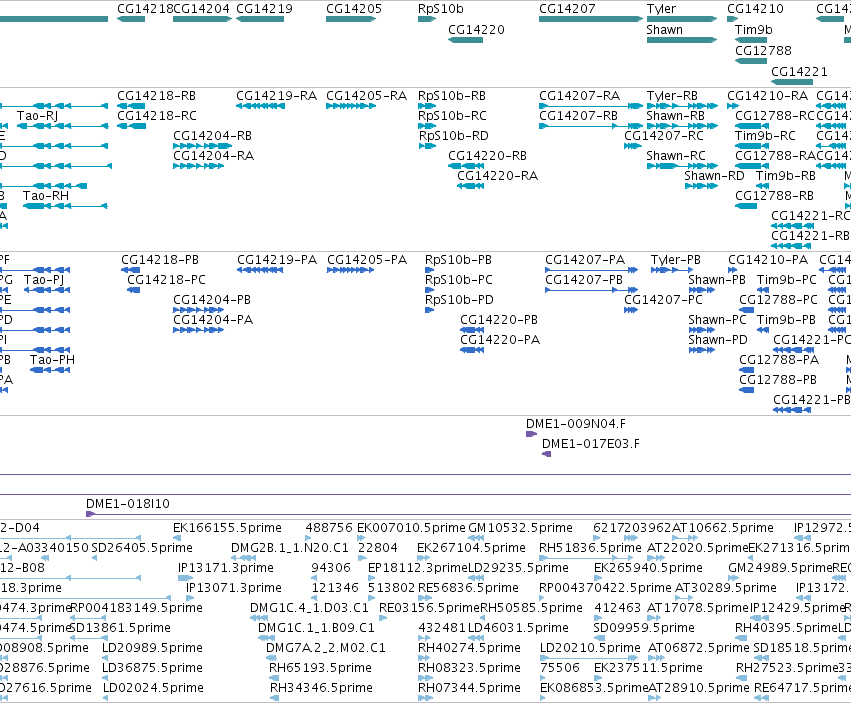Viewport: 851px width, 703px height.
Task: Click the RpS10b-RB transcript label
Action: [x=452, y=96]
